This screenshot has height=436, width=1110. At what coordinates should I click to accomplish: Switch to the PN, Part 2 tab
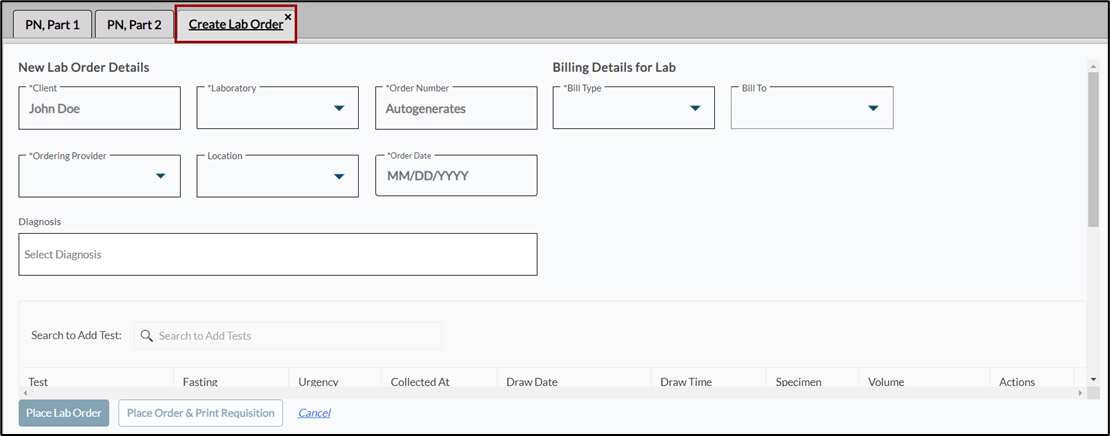point(134,24)
